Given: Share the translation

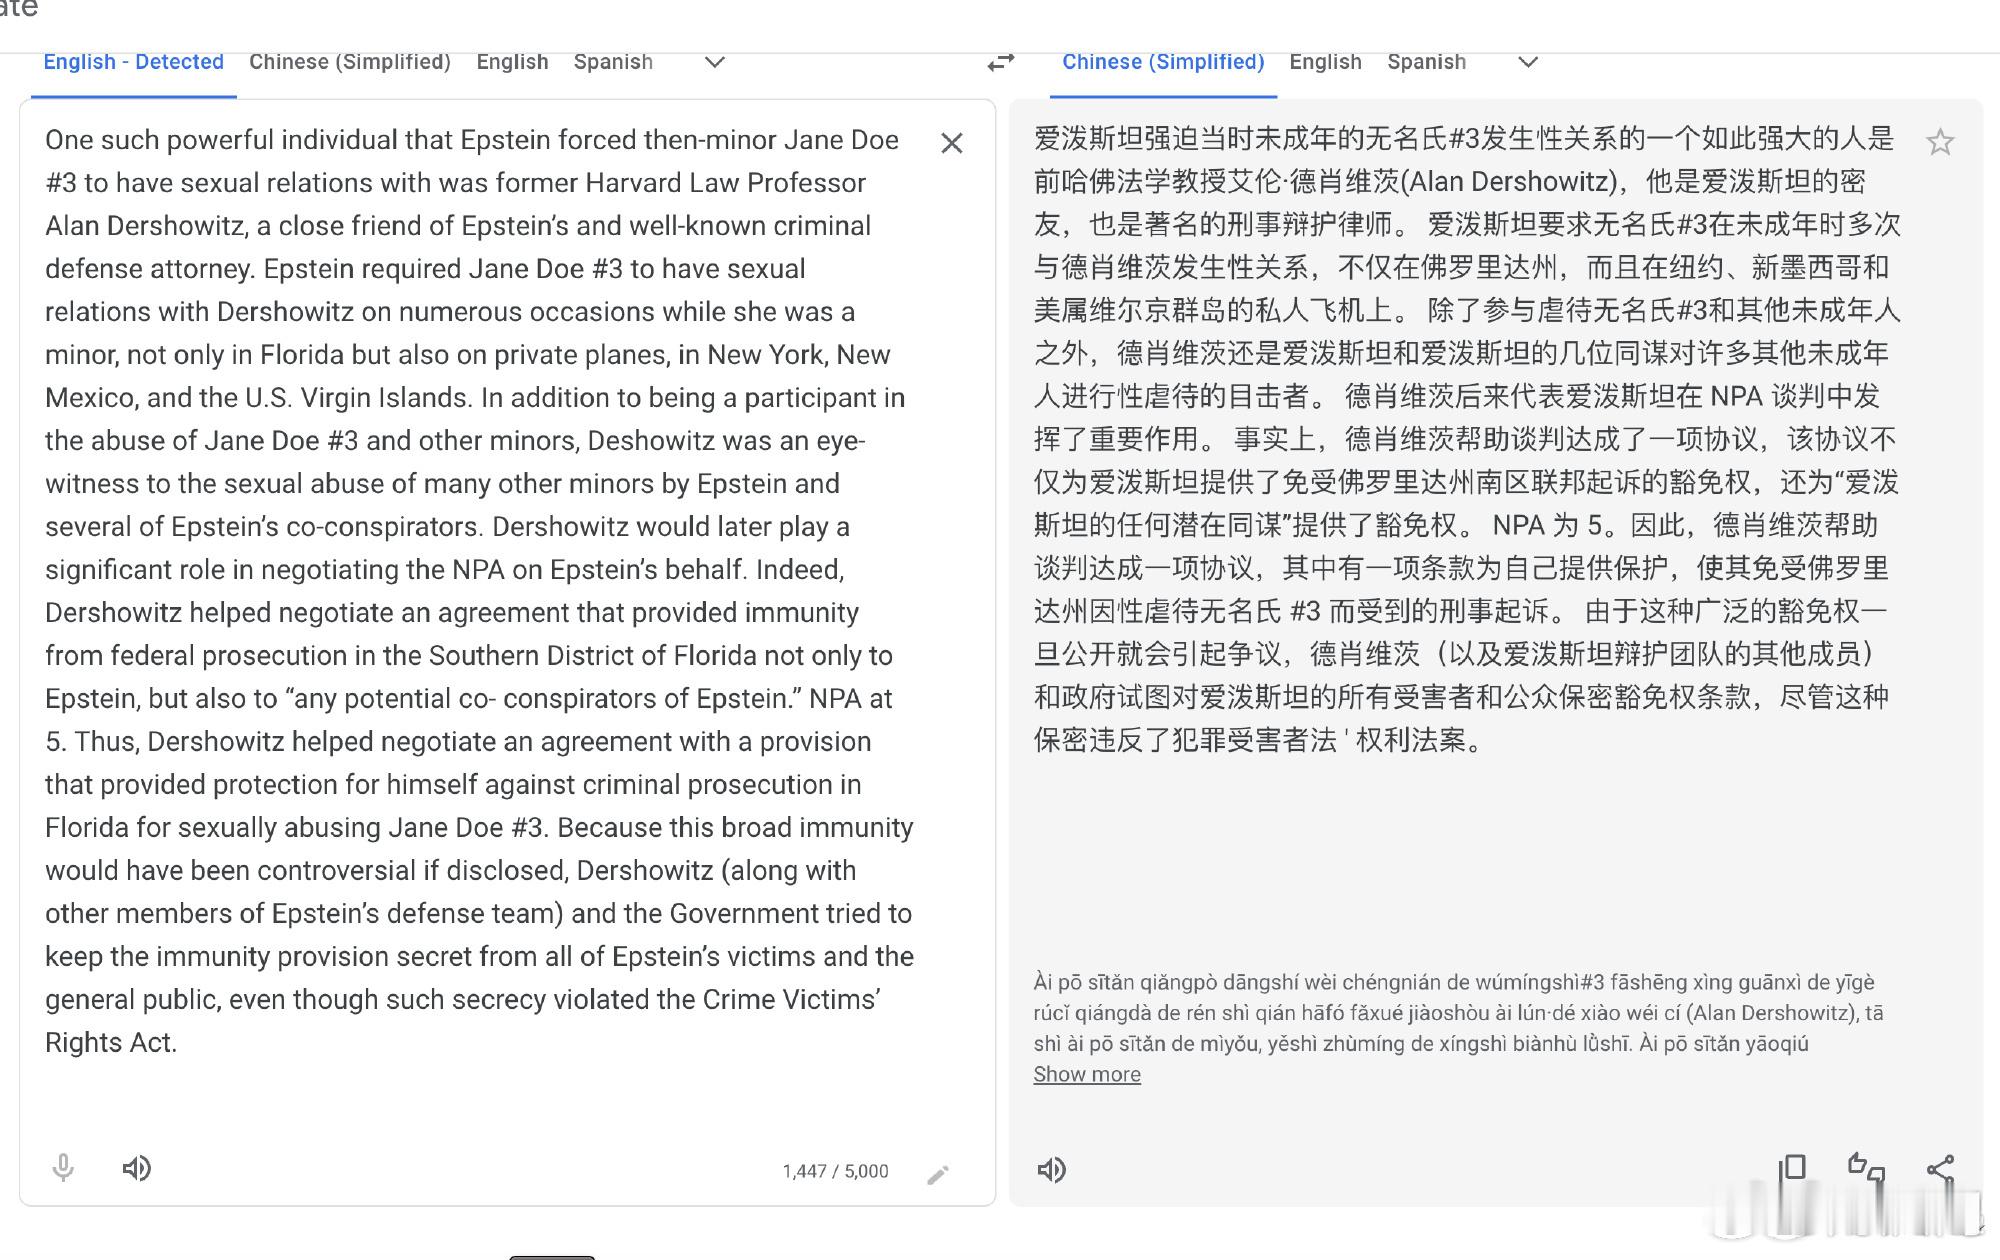Looking at the screenshot, I should click(x=1940, y=1168).
